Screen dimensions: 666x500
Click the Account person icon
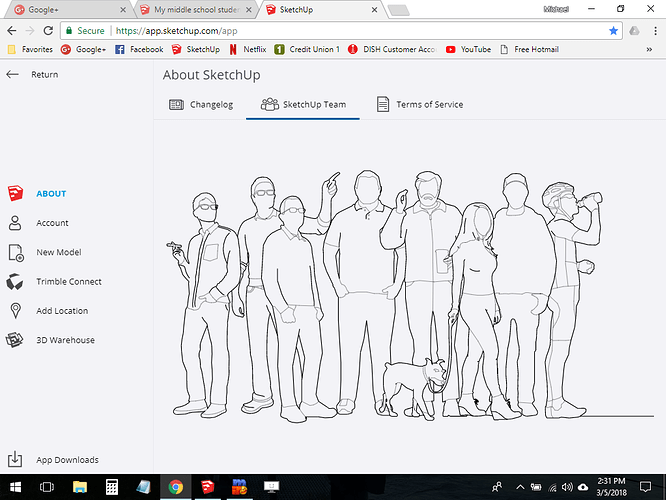(15, 223)
